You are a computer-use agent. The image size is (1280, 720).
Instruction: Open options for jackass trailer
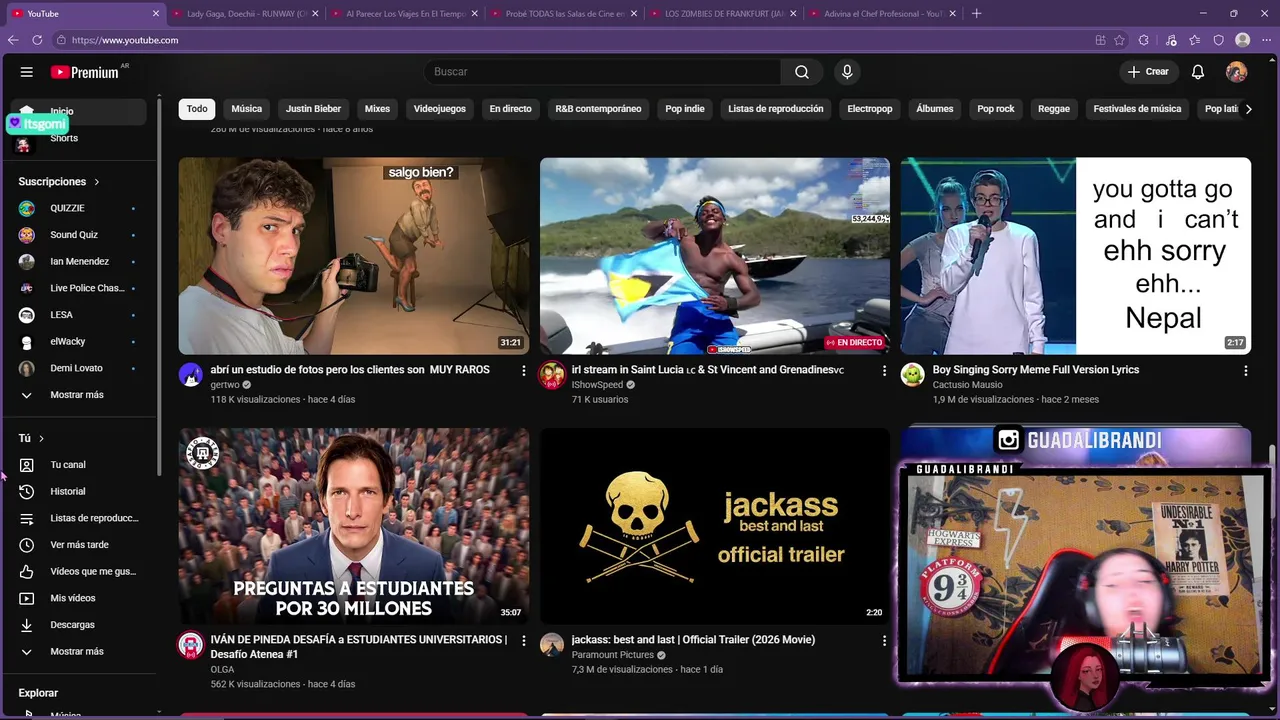pos(884,640)
